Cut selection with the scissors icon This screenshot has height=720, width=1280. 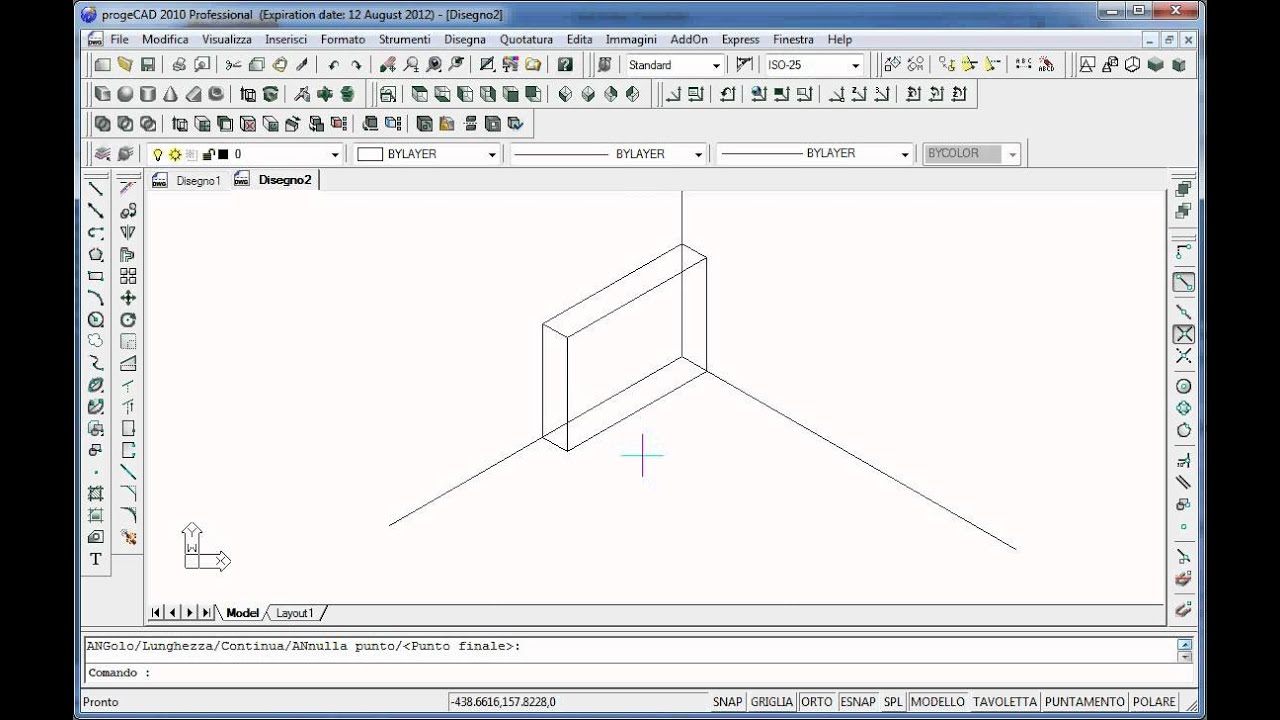(x=233, y=65)
